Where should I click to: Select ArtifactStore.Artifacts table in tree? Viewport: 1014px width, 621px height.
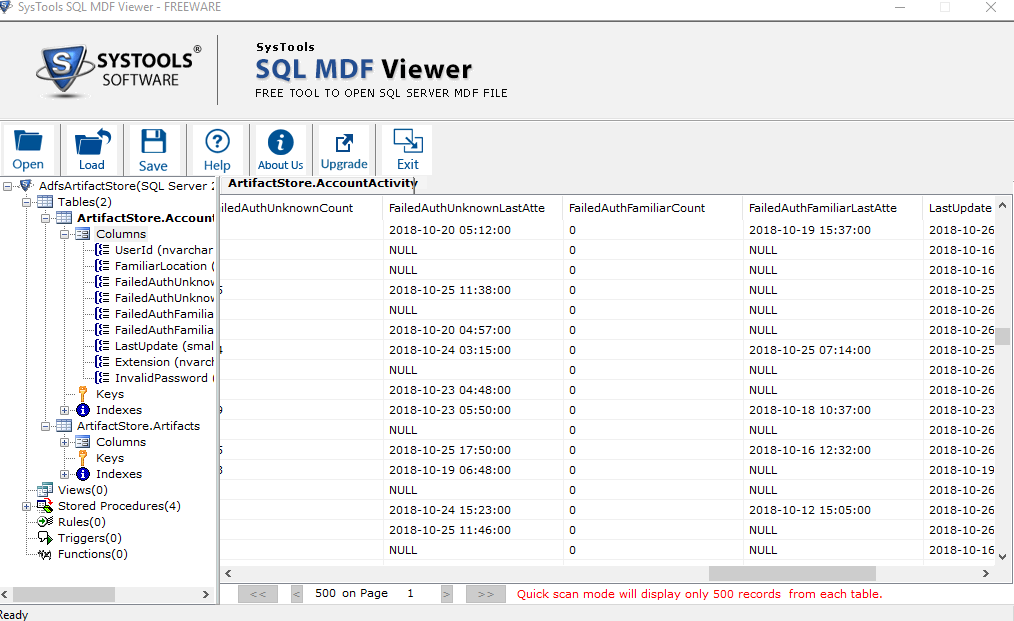point(138,426)
